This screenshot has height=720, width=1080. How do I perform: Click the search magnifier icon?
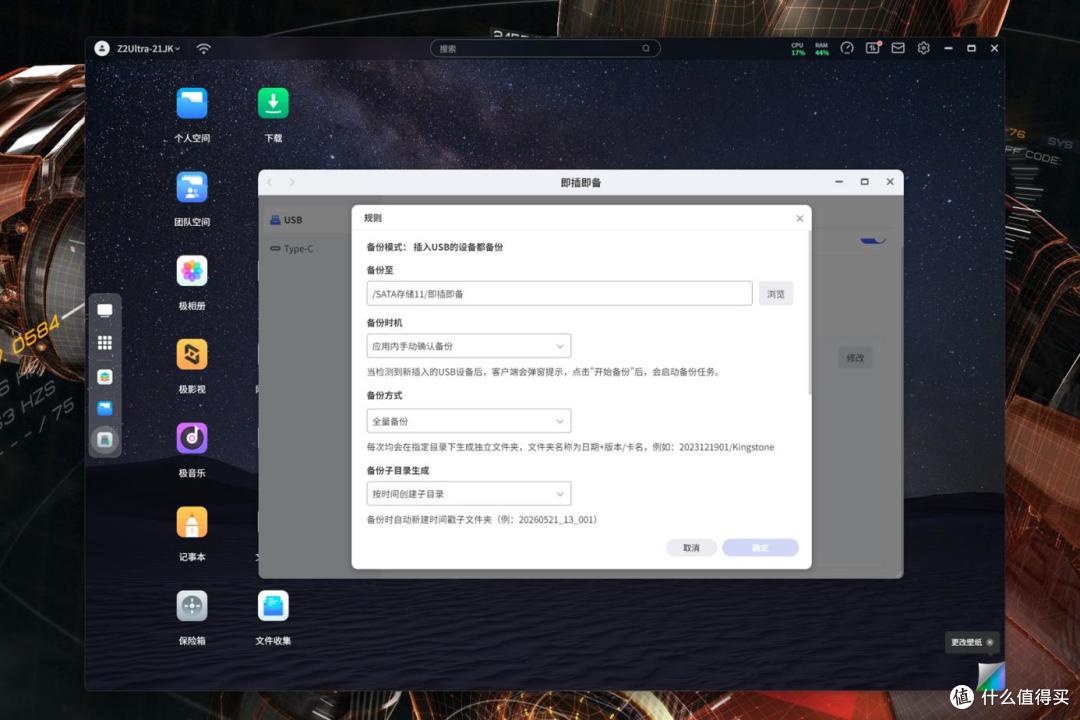click(x=646, y=48)
